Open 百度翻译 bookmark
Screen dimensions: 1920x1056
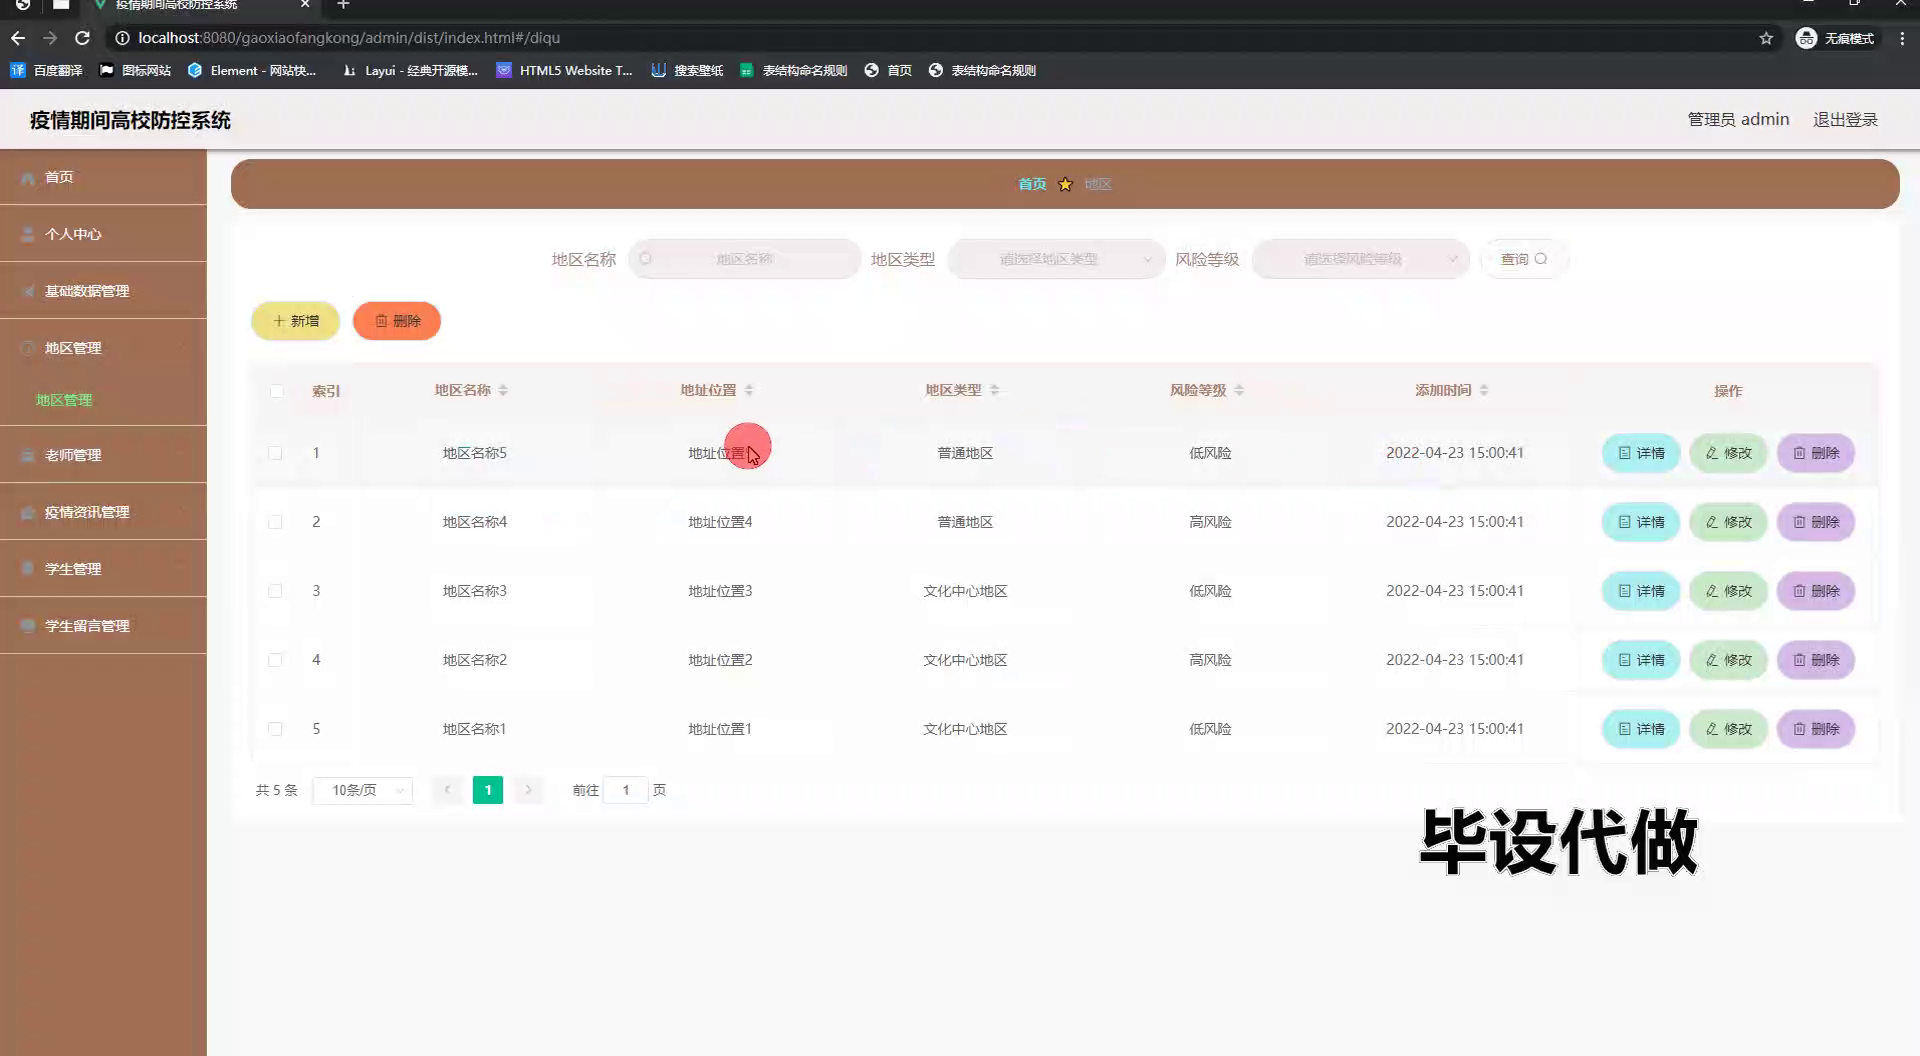pos(46,70)
